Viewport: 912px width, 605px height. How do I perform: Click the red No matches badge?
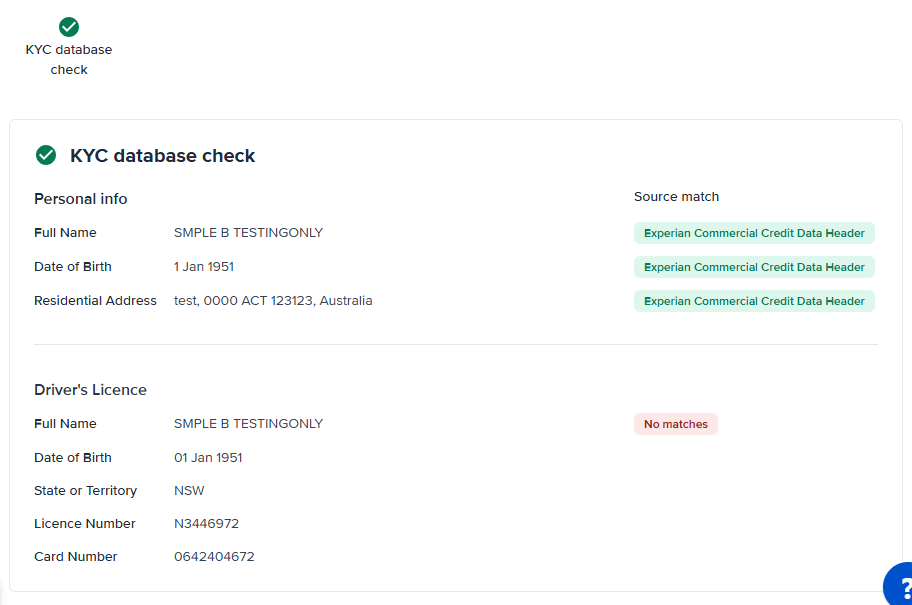point(676,424)
